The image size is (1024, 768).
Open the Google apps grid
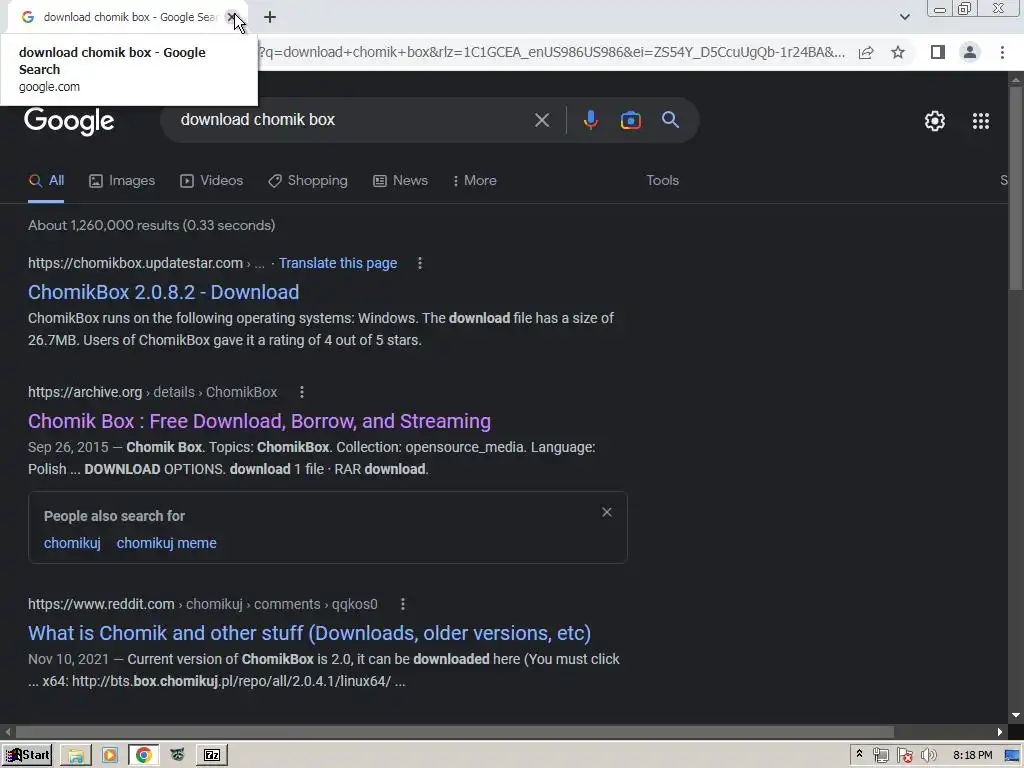tap(980, 121)
